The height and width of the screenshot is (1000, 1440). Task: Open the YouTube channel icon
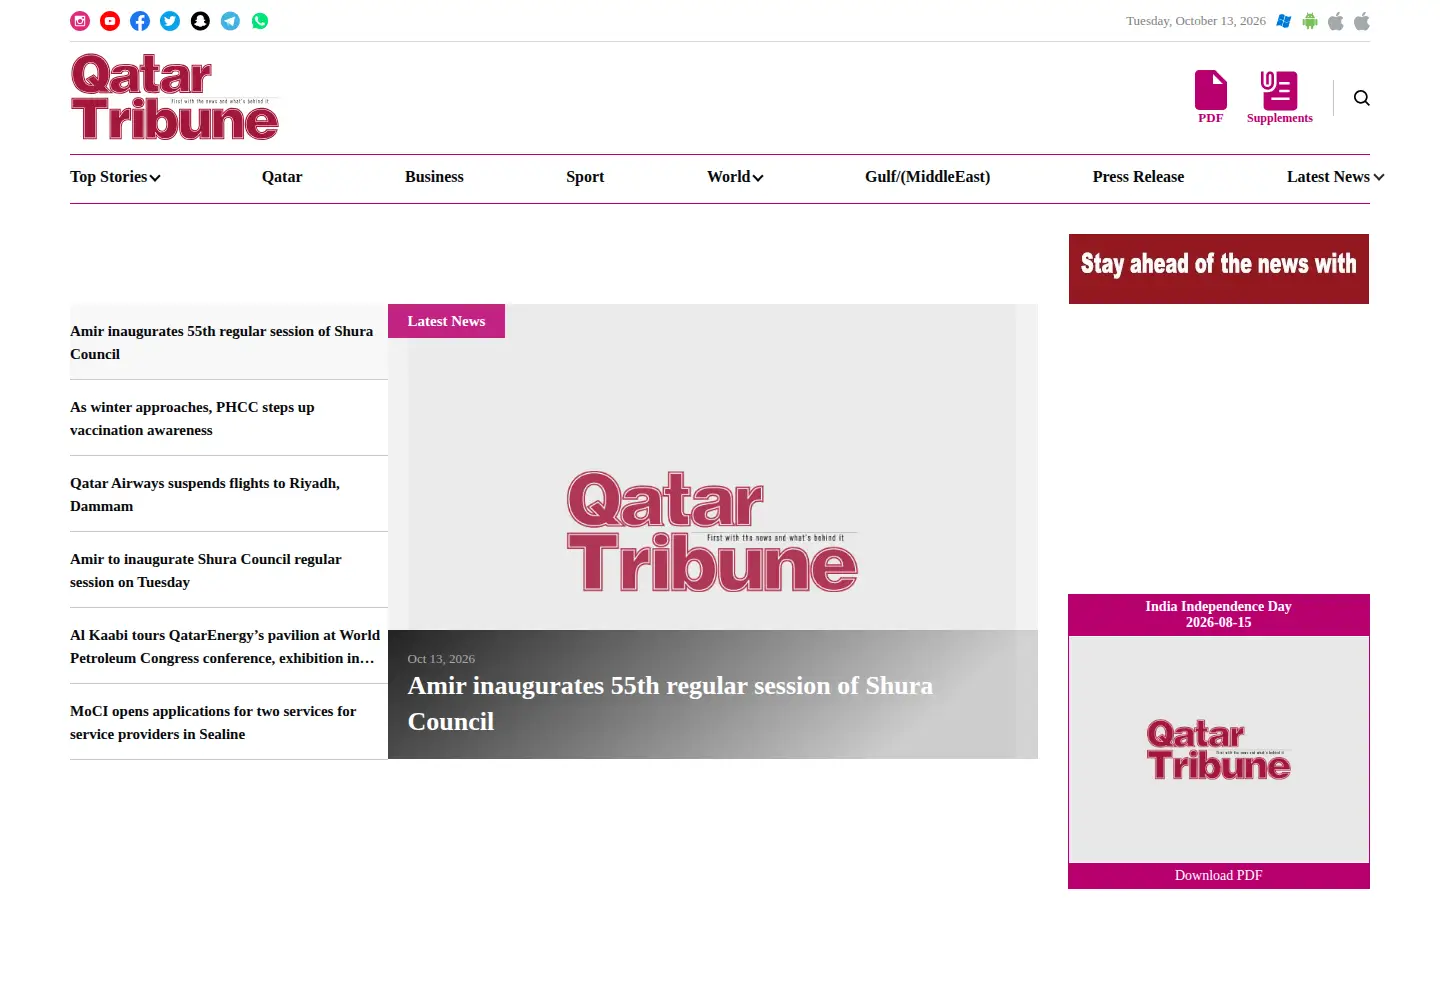(110, 21)
